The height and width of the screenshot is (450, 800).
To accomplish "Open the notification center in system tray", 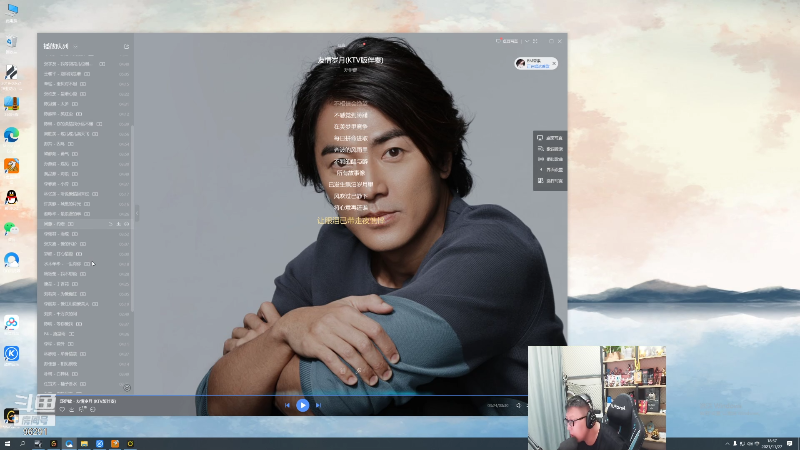I will click(790, 444).
